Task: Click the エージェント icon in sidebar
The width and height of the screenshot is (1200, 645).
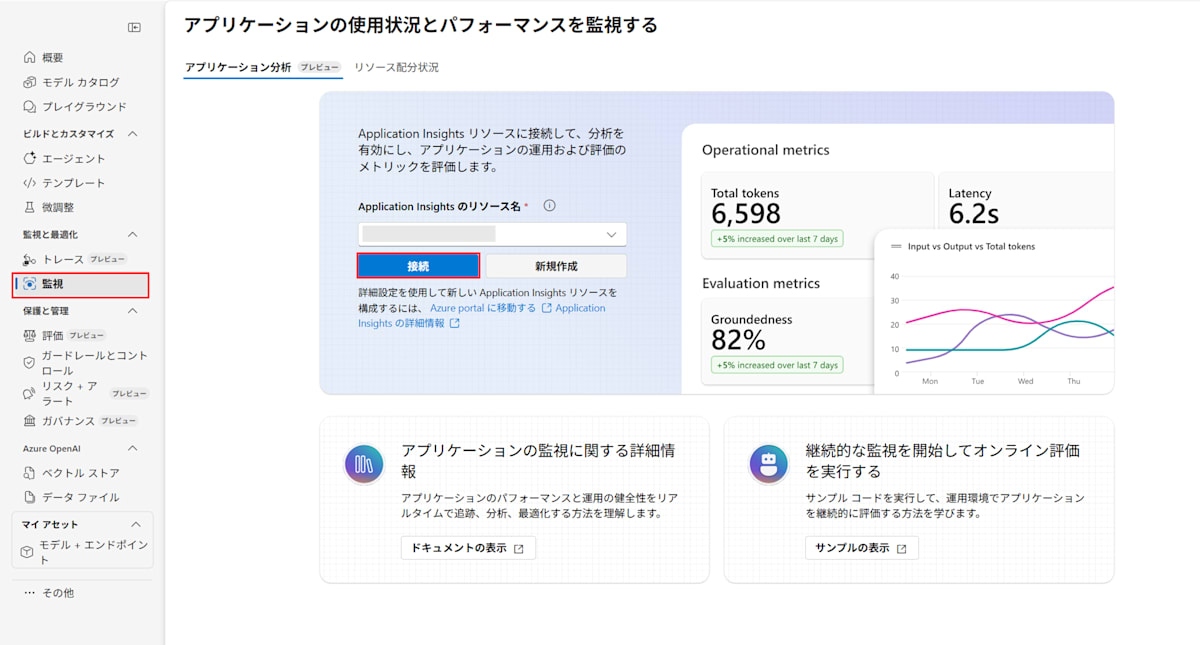Action: click(x=30, y=158)
